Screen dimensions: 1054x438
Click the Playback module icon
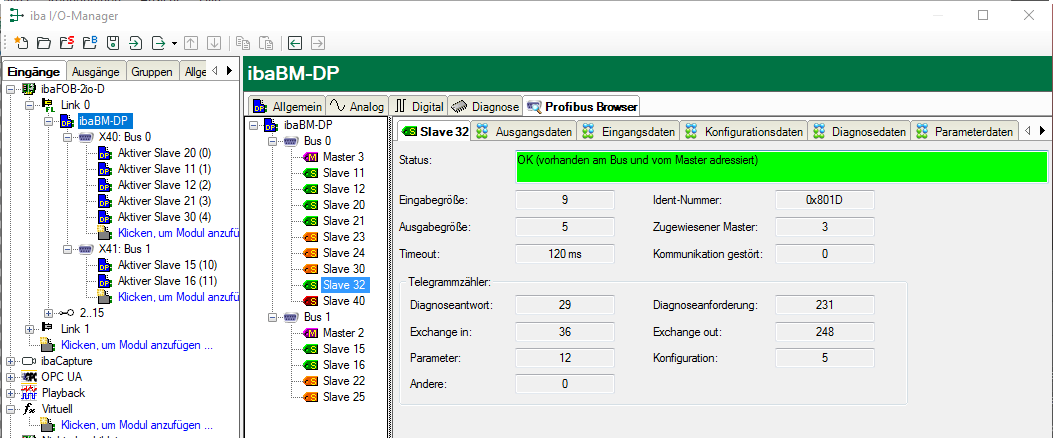tap(30, 393)
